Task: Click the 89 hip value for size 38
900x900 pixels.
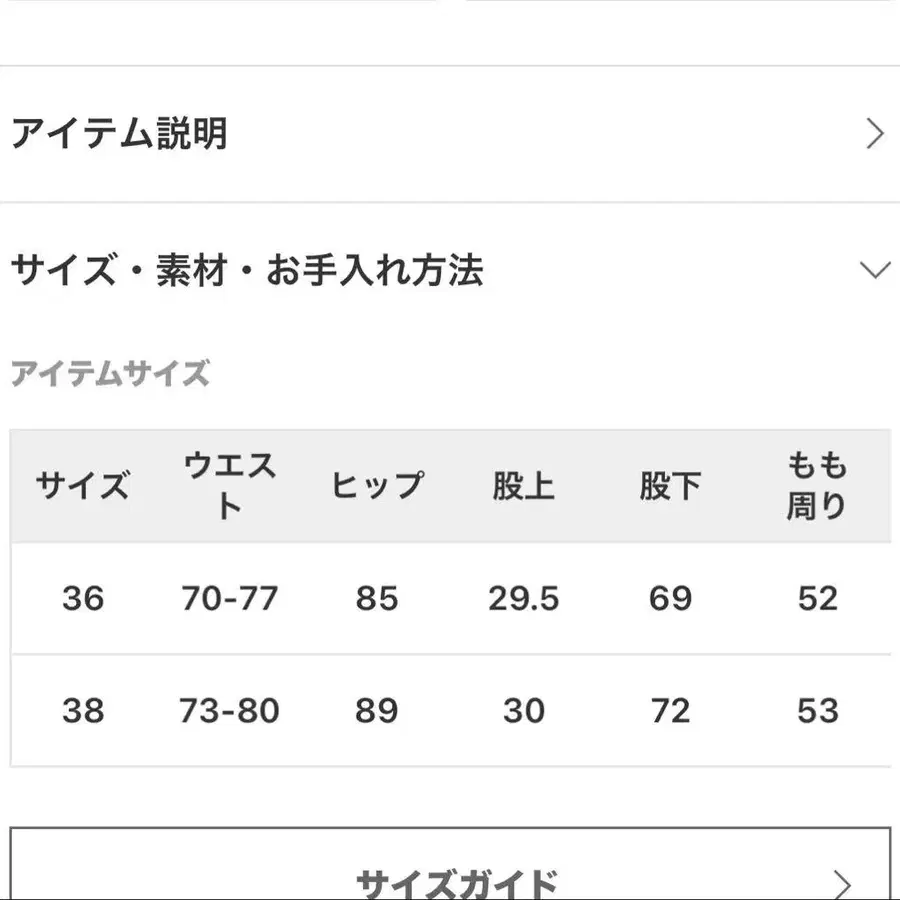Action: 377,711
